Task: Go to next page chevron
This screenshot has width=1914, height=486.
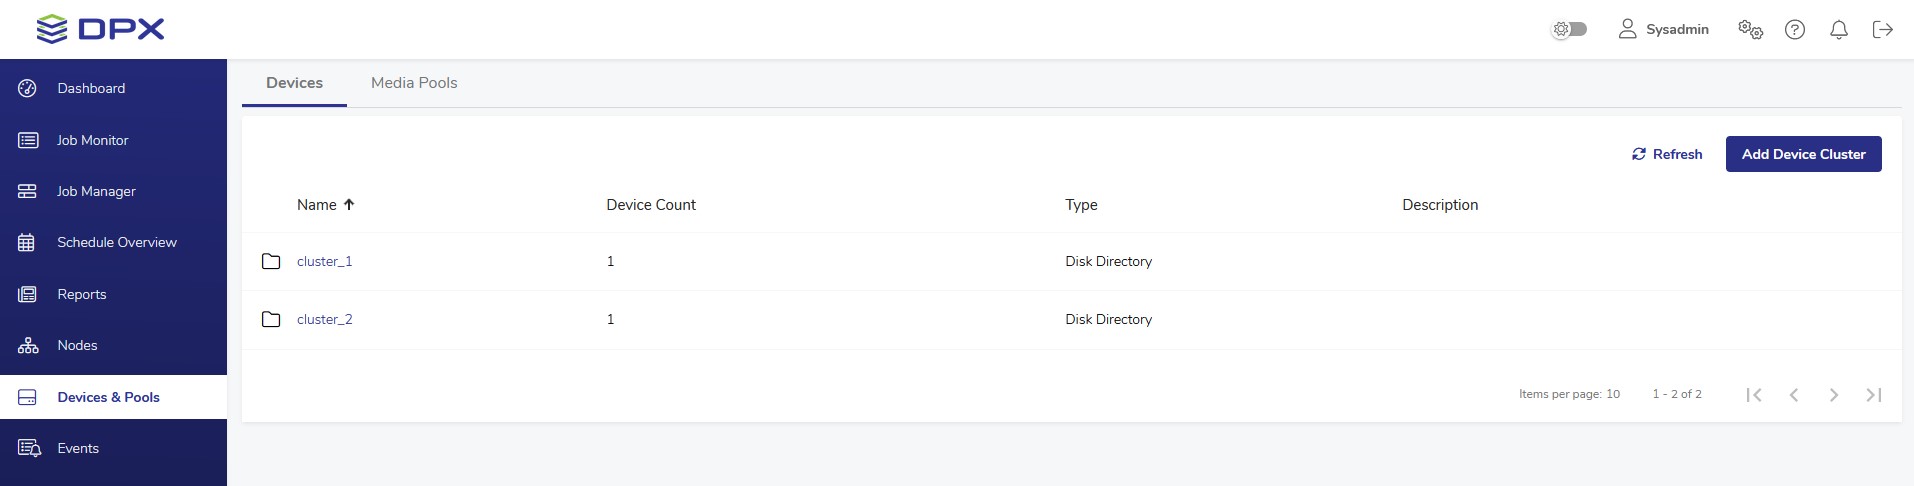Action: (x=1833, y=395)
